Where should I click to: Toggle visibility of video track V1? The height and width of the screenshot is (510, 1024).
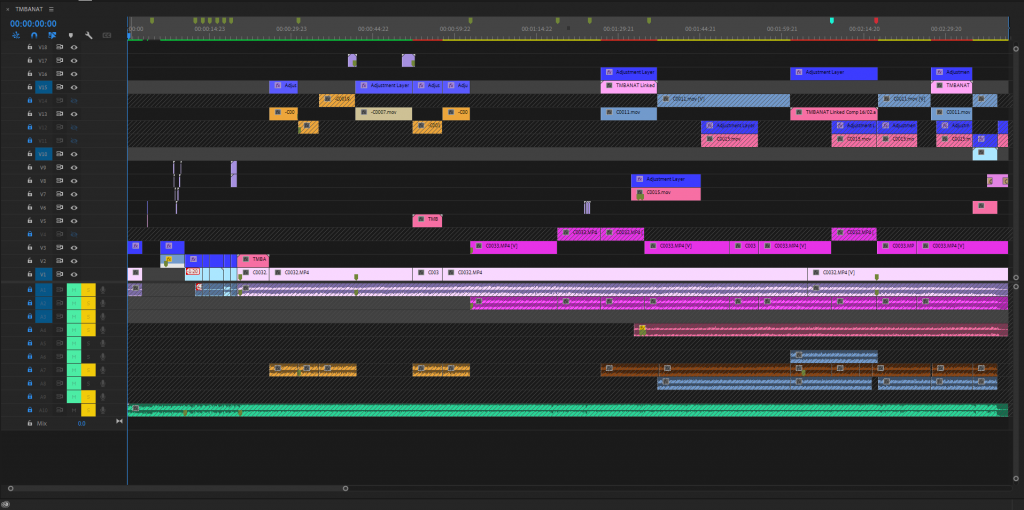click(x=73, y=273)
